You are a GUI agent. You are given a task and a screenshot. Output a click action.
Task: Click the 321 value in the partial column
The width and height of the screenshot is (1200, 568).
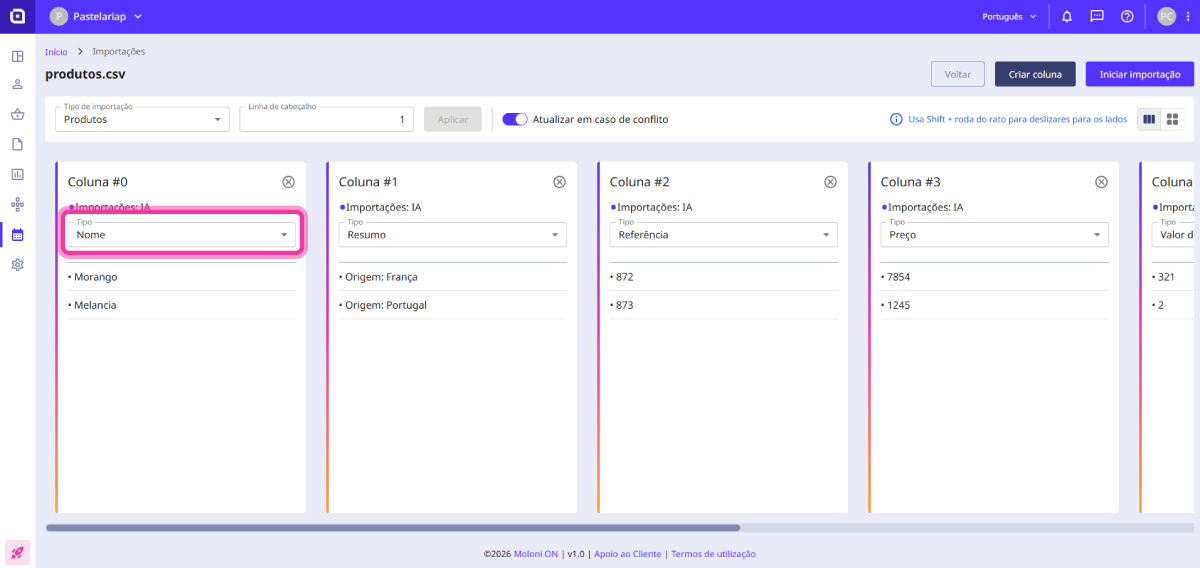(1166, 277)
